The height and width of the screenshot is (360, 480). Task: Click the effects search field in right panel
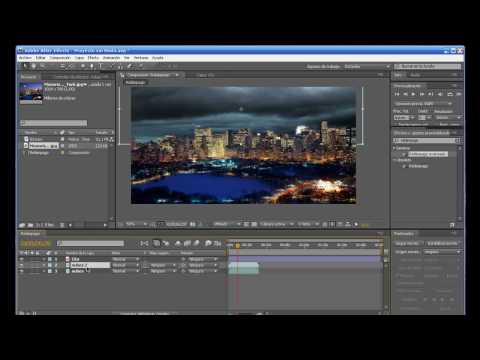426,140
